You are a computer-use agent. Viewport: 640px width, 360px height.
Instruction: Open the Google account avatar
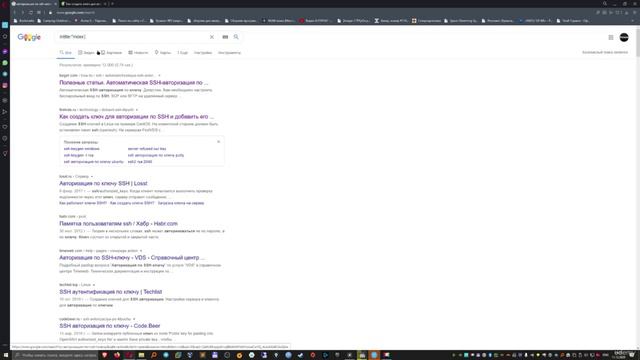click(x=624, y=38)
